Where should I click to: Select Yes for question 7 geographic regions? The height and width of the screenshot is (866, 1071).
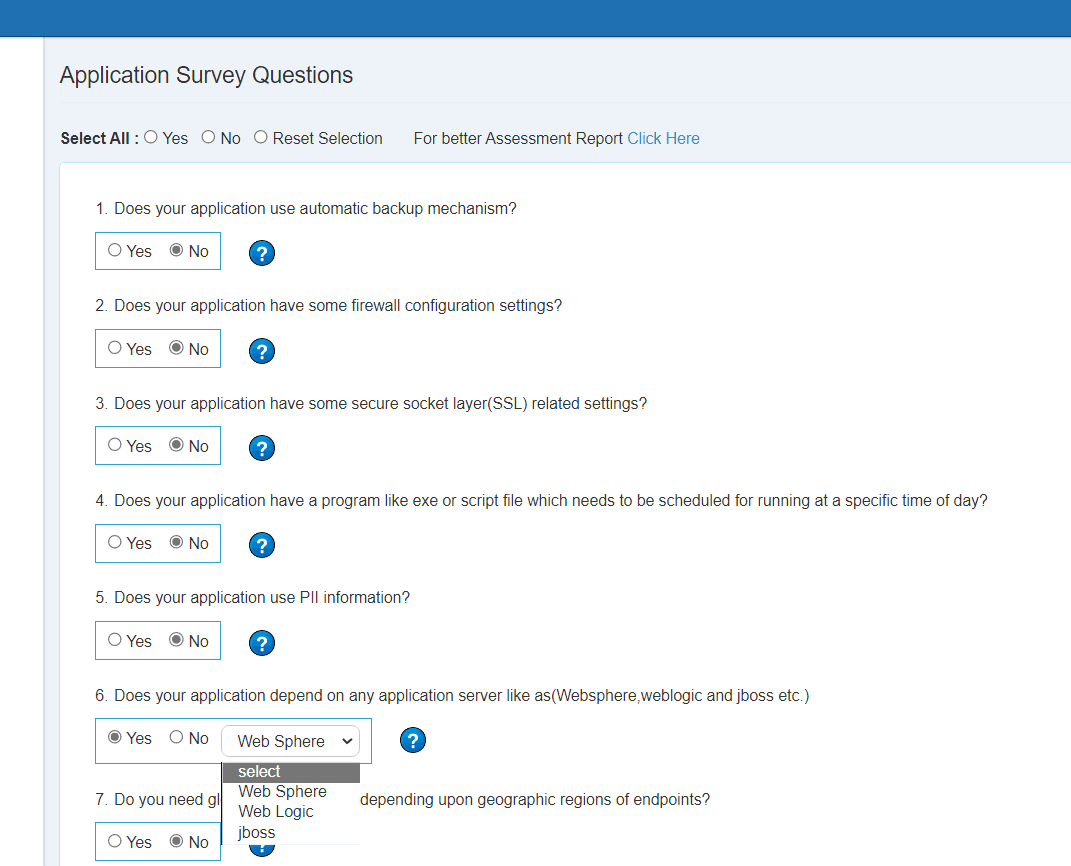[x=115, y=841]
